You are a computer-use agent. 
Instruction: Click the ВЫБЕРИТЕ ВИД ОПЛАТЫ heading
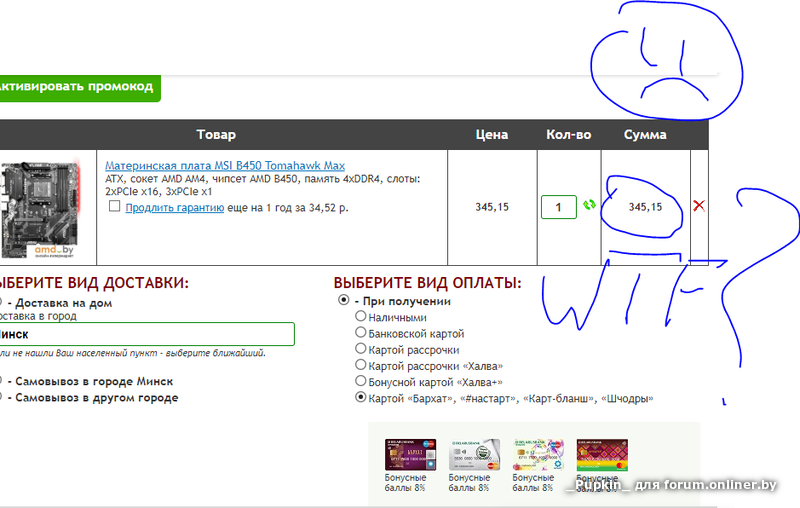(428, 283)
